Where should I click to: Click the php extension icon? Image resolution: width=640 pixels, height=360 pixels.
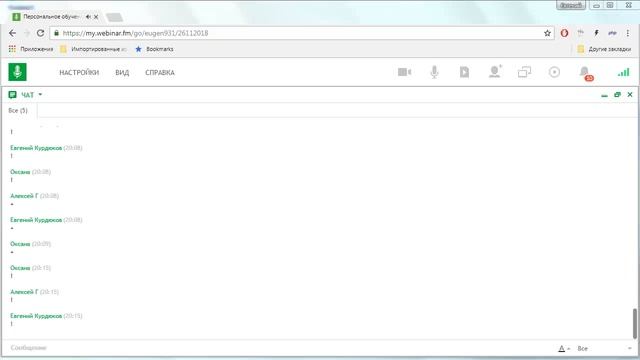click(x=612, y=33)
